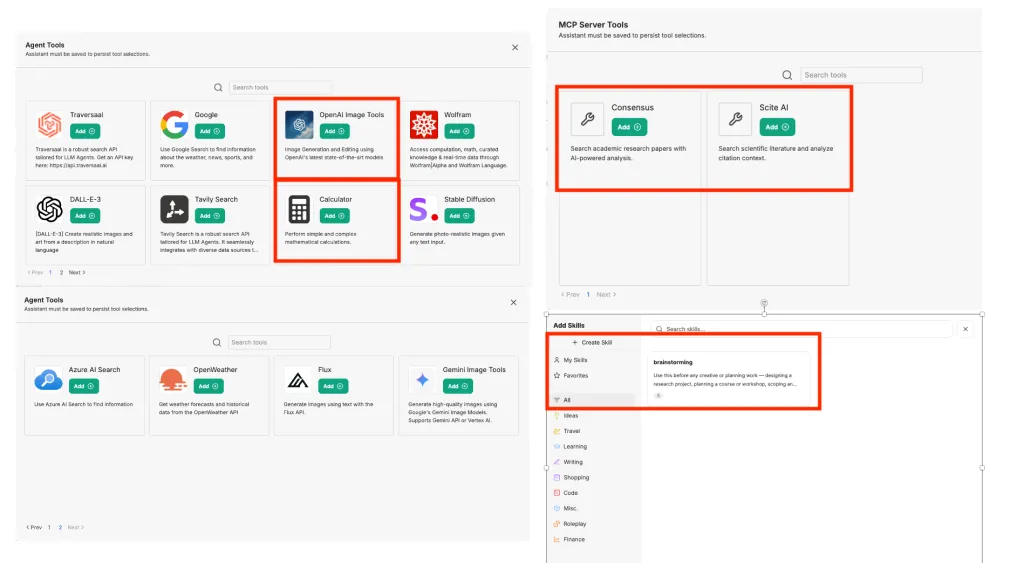
Task: Add the DALL-E-3 tool
Action: pyautogui.click(x=84, y=216)
